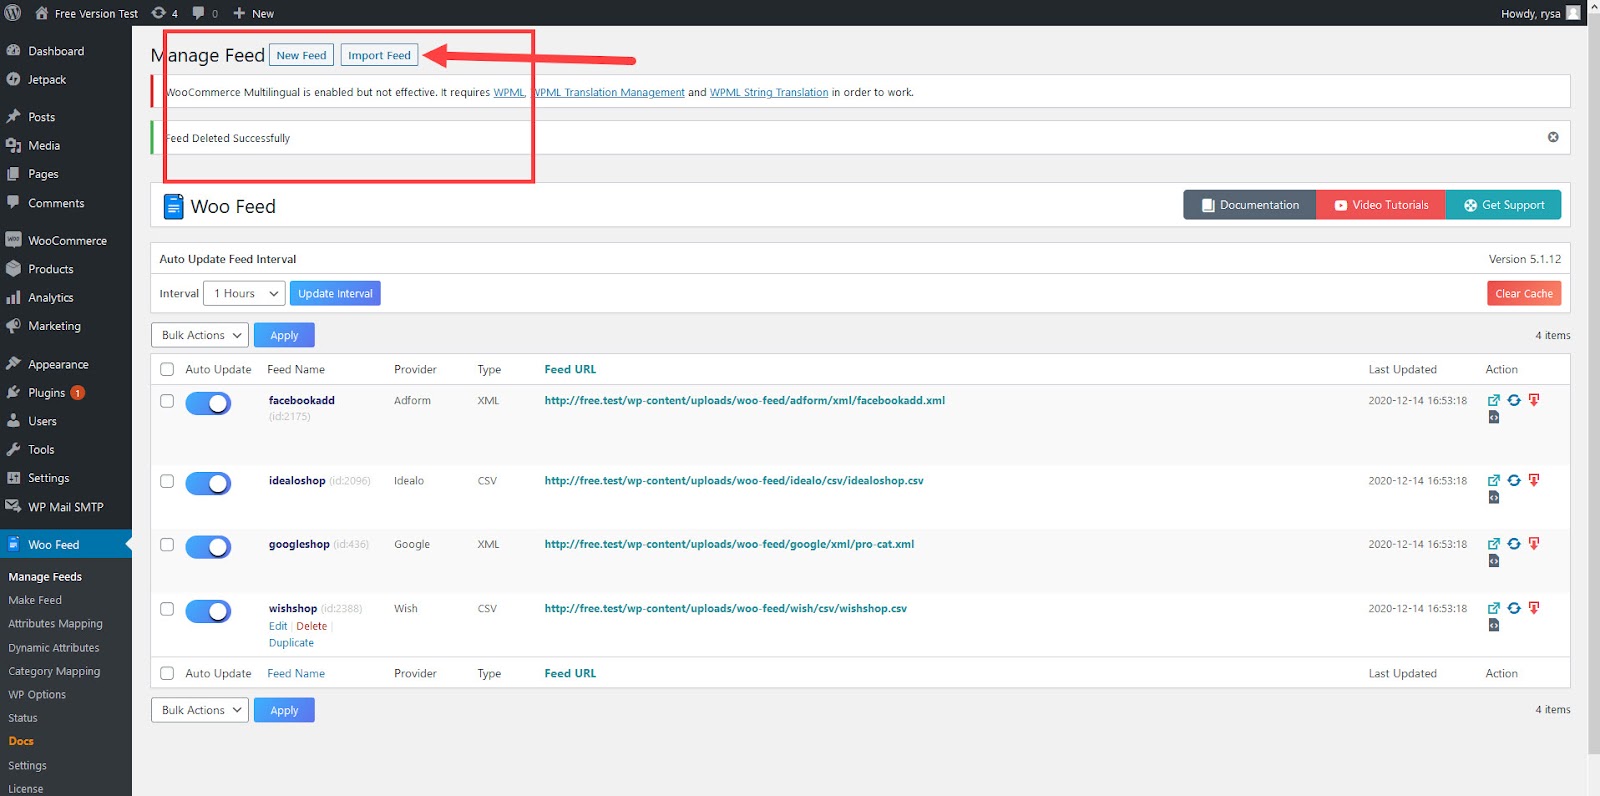Regenerate the googleshop feed
The width and height of the screenshot is (1600, 796).
pos(1514,544)
